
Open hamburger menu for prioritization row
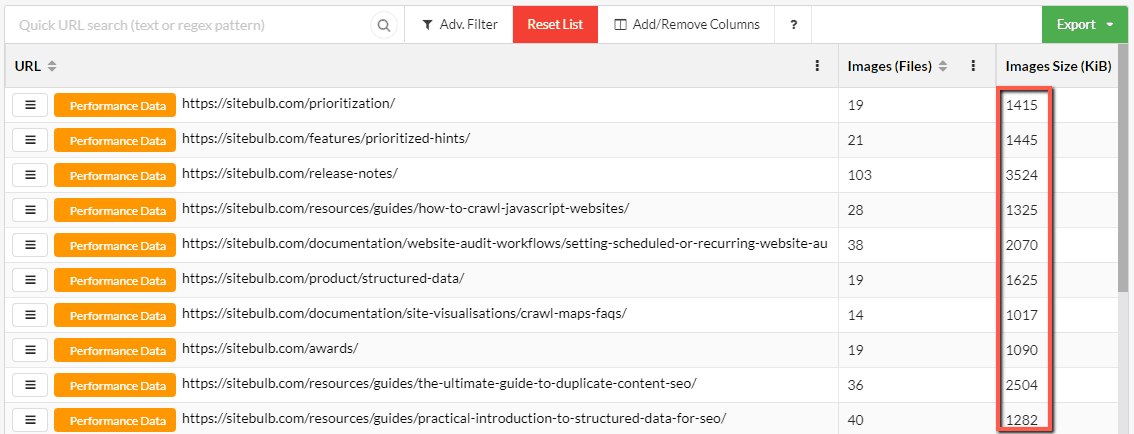tap(30, 105)
